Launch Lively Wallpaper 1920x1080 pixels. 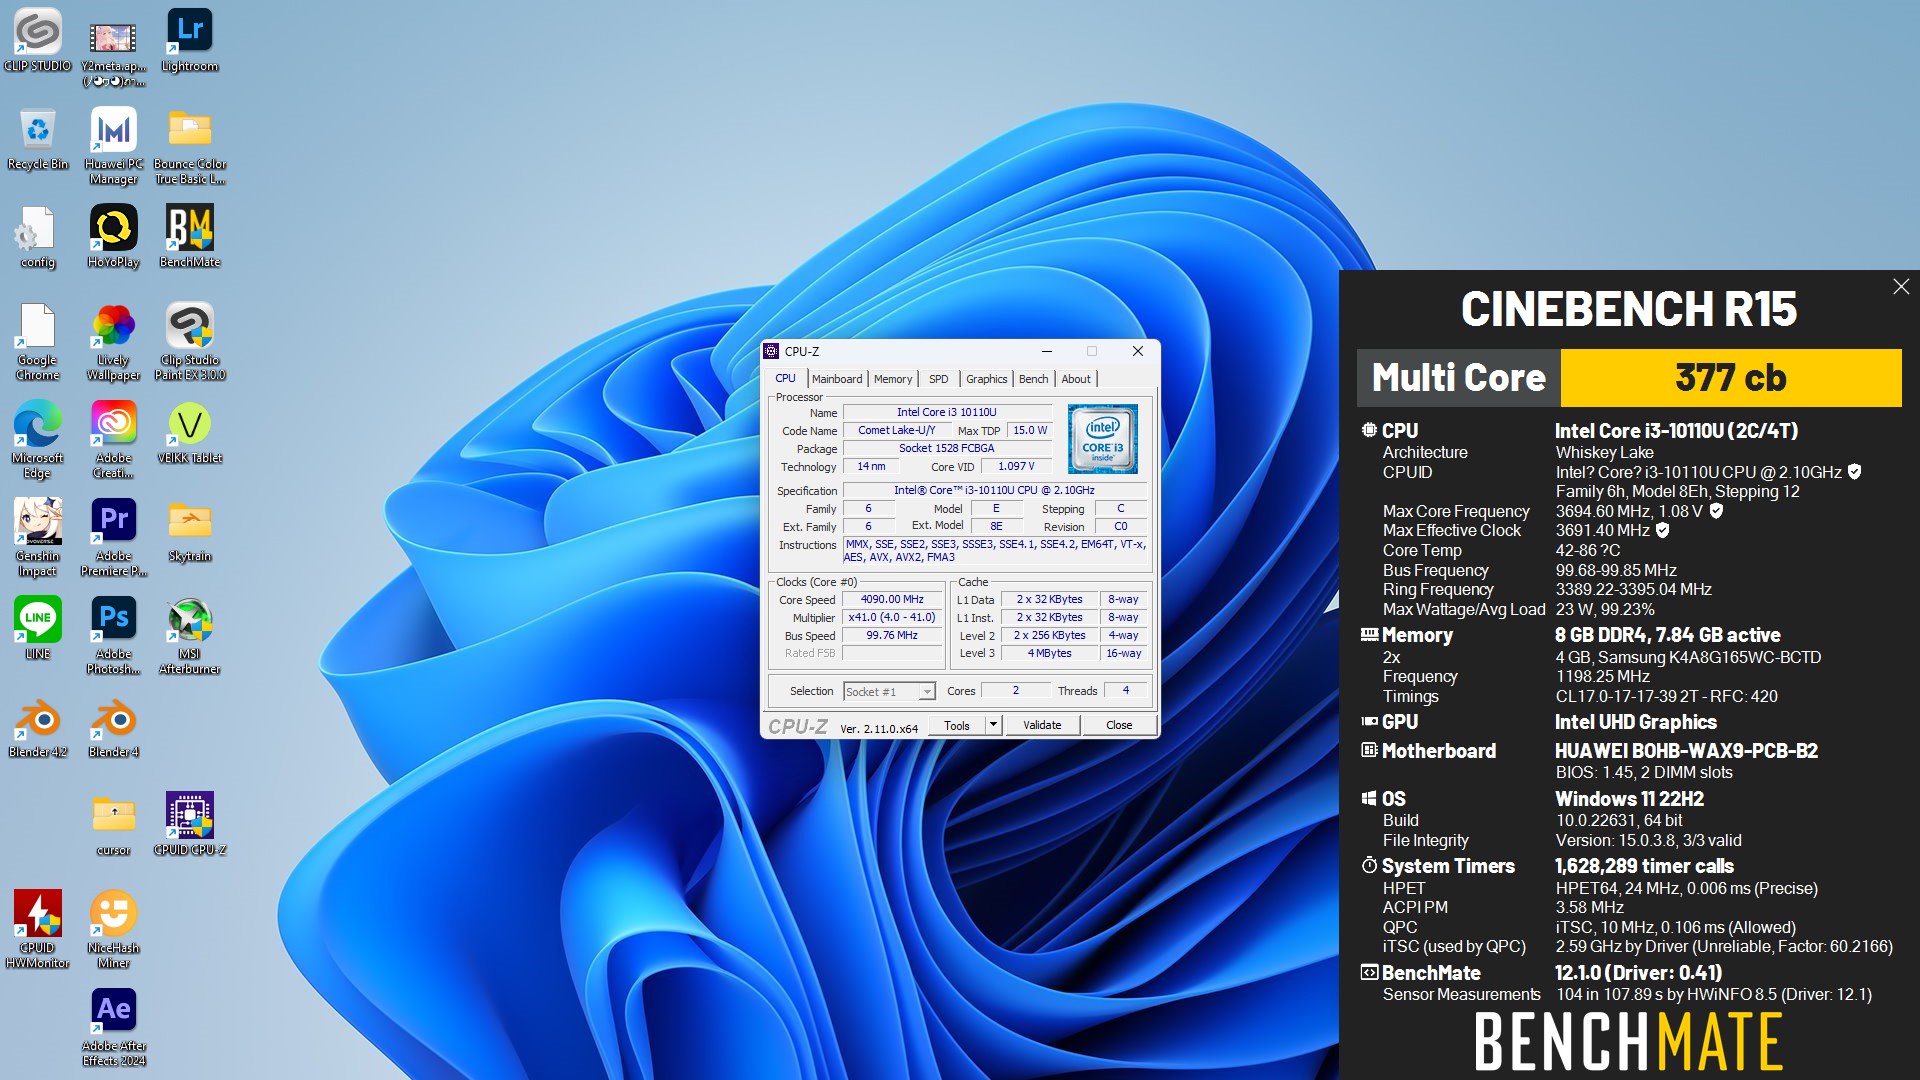coord(113,342)
